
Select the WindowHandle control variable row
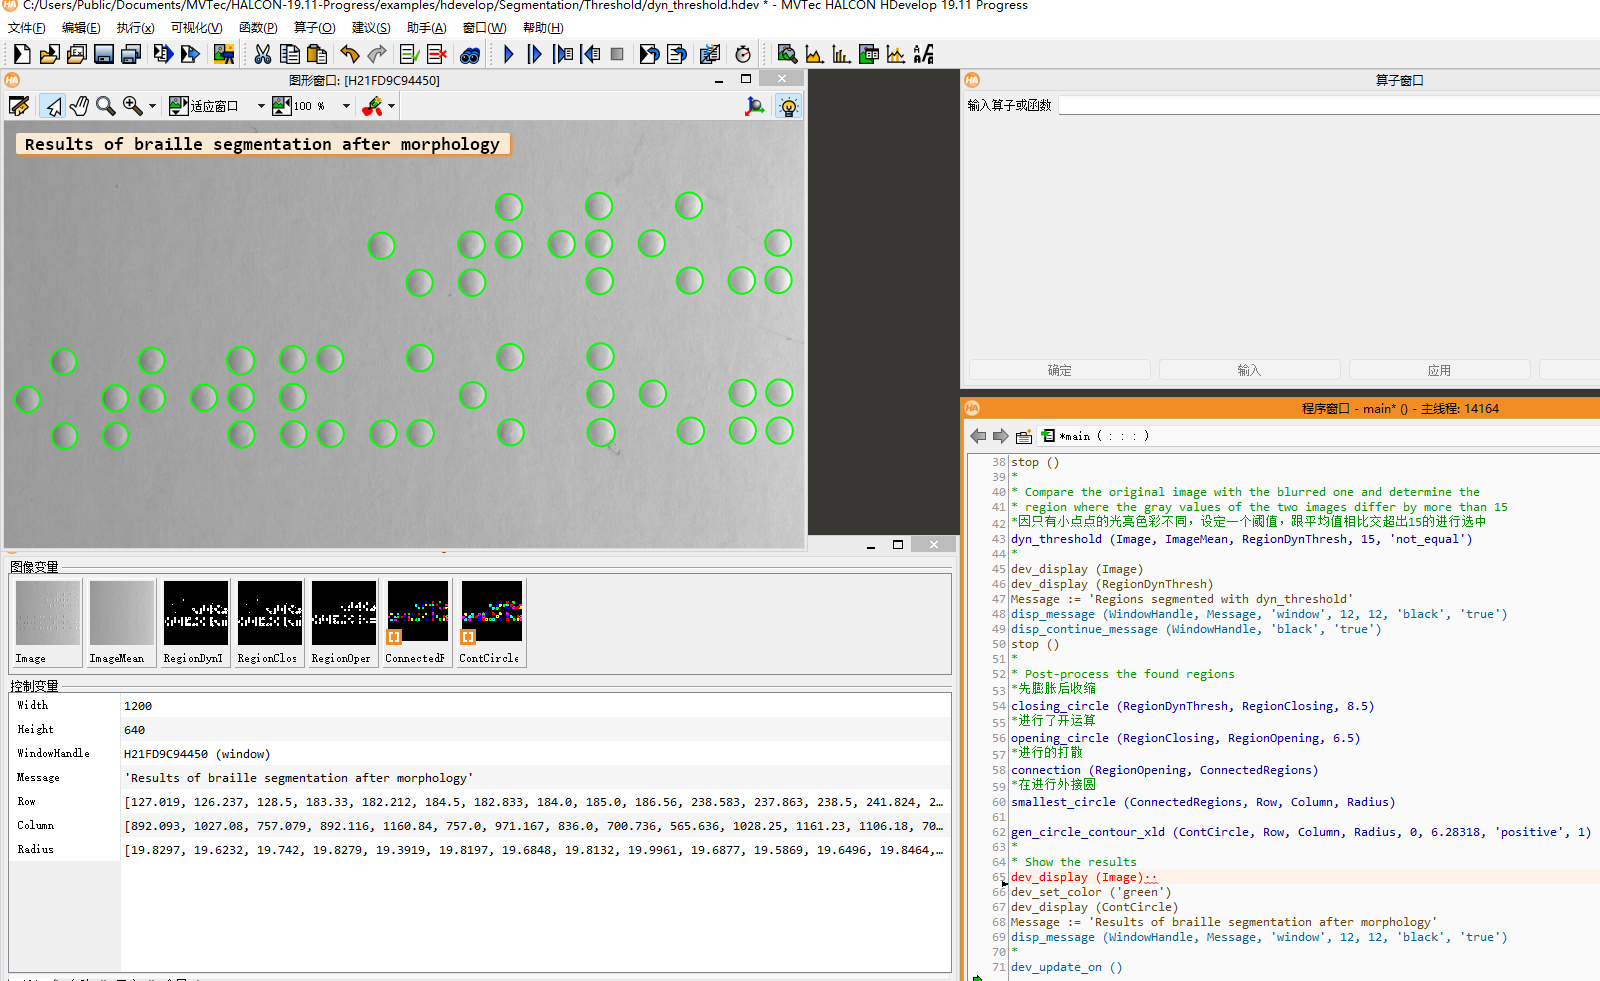[x=480, y=754]
